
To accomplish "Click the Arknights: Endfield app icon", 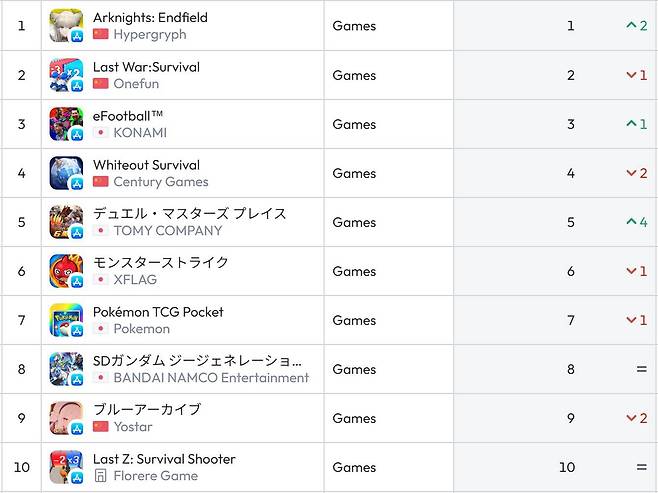I will [x=66, y=26].
